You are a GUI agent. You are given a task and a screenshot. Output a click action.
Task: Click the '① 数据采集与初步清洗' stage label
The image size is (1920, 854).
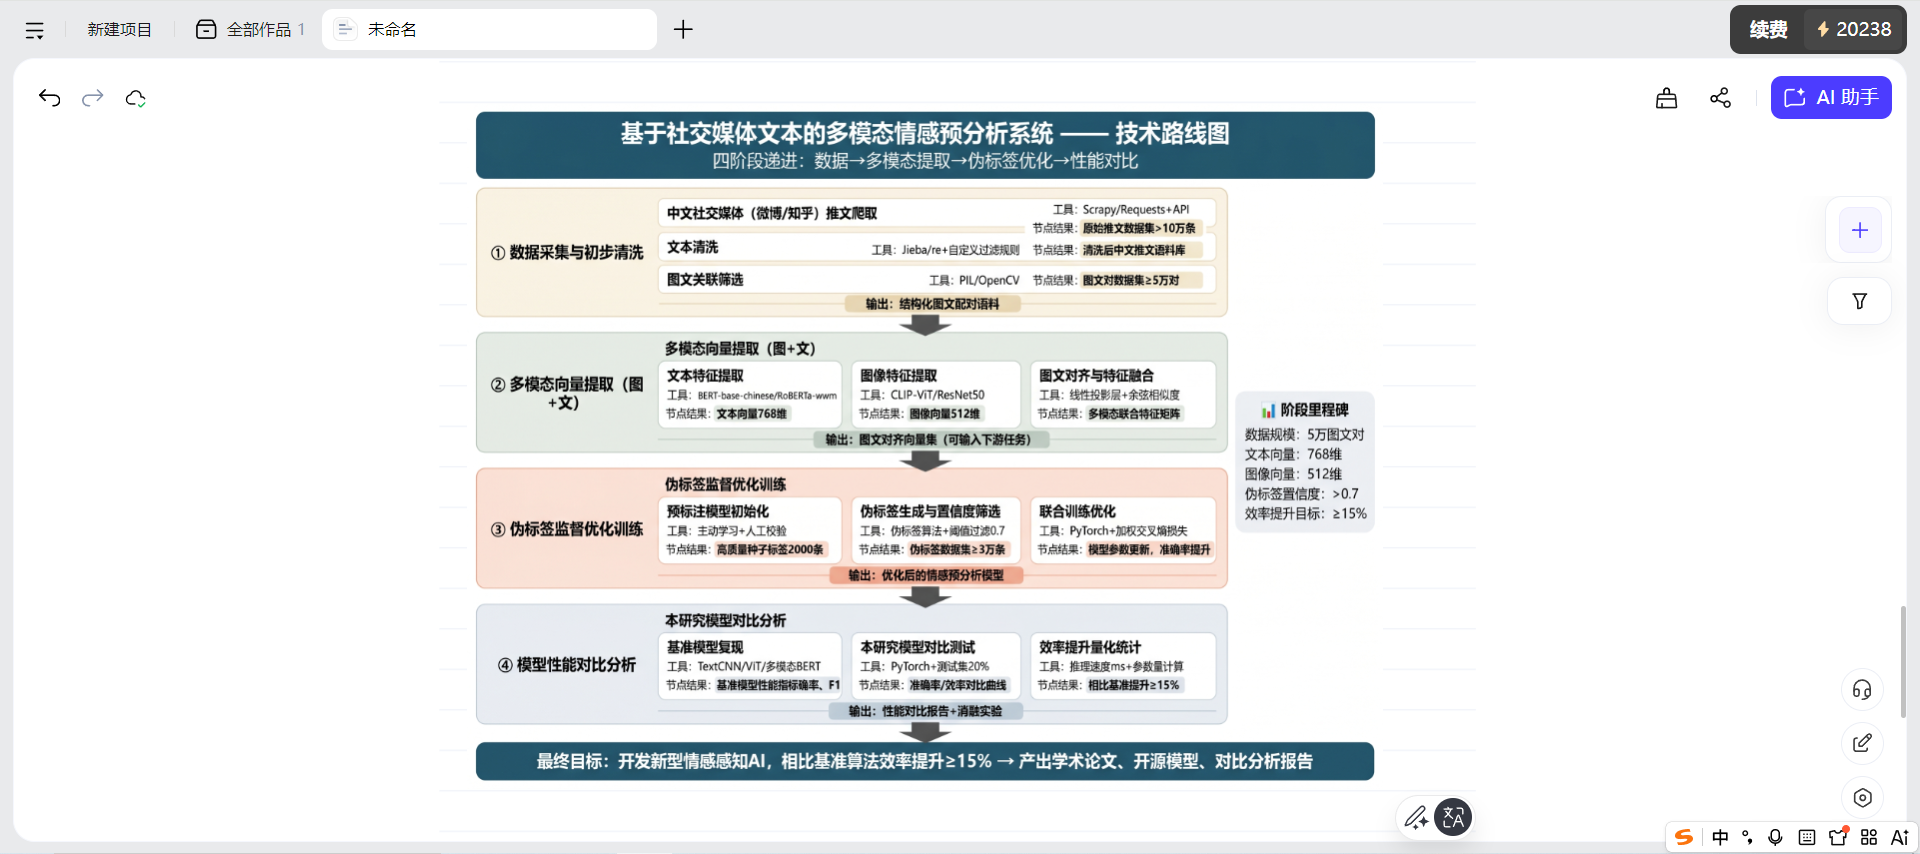pos(567,253)
